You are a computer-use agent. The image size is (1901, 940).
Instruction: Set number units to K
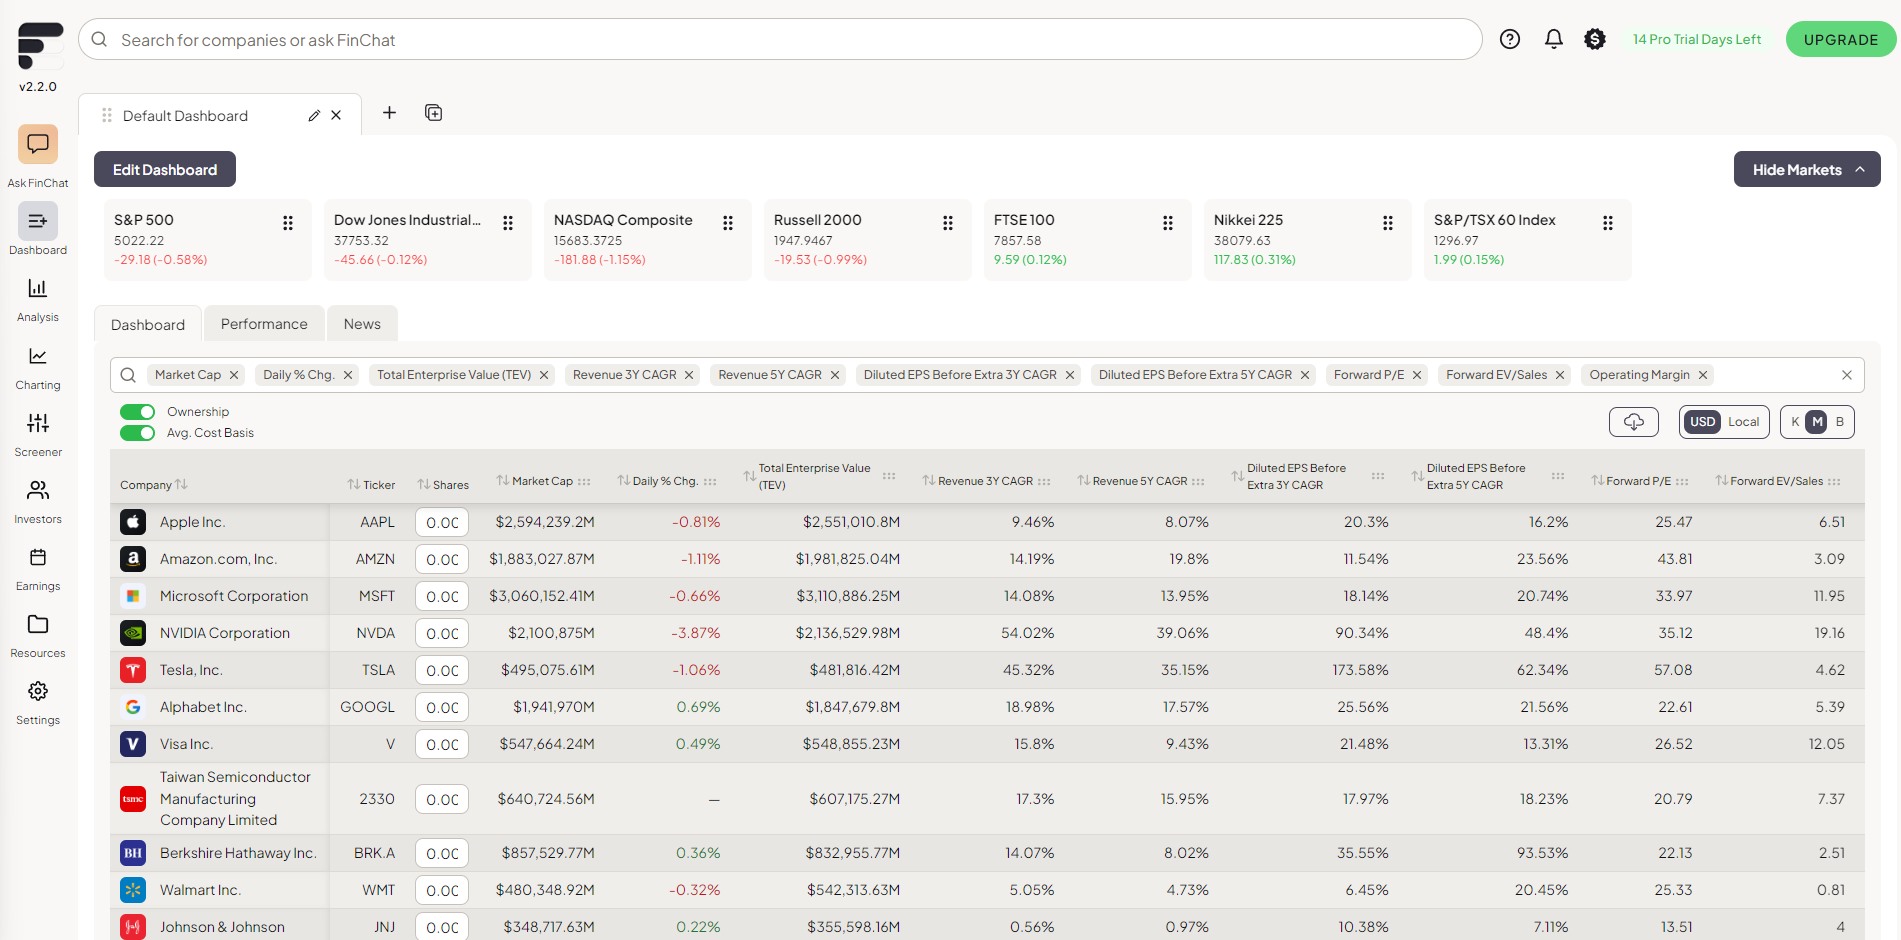(x=1796, y=422)
